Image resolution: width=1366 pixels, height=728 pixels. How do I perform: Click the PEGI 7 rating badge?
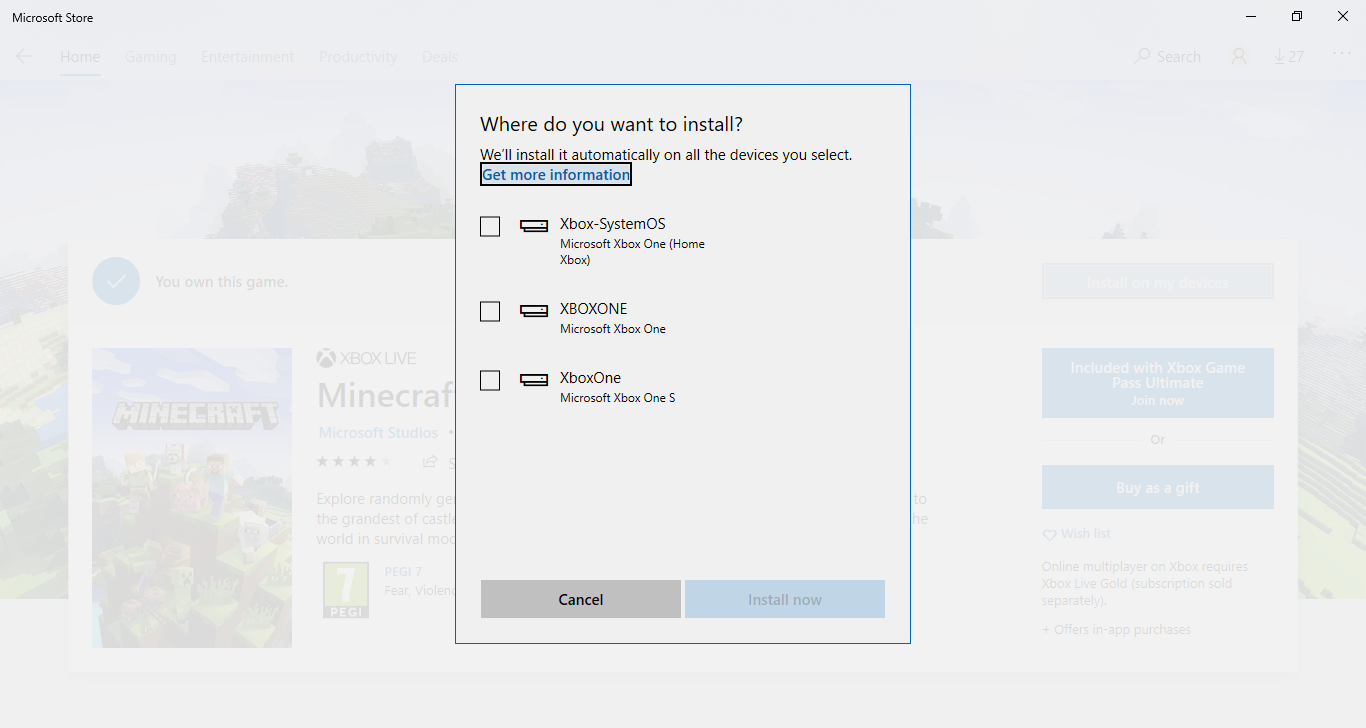click(x=346, y=590)
